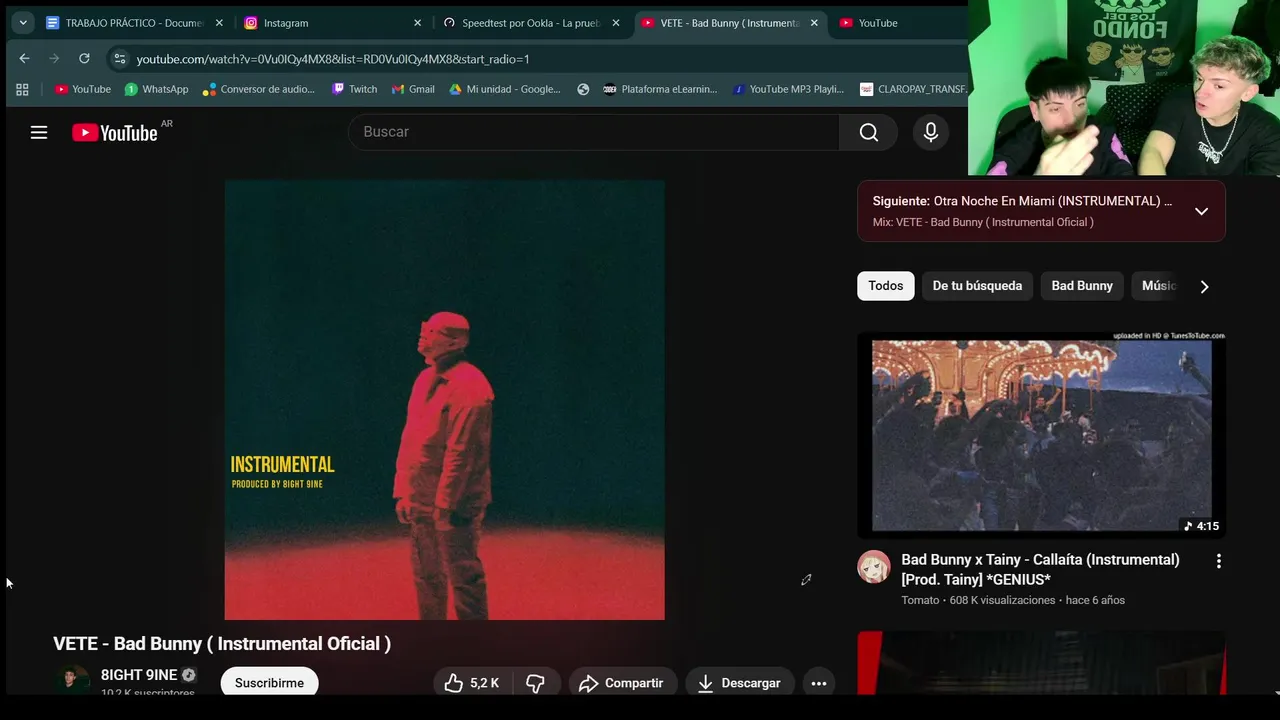Reload the current page
This screenshot has width=1280, height=720.
coord(84,59)
